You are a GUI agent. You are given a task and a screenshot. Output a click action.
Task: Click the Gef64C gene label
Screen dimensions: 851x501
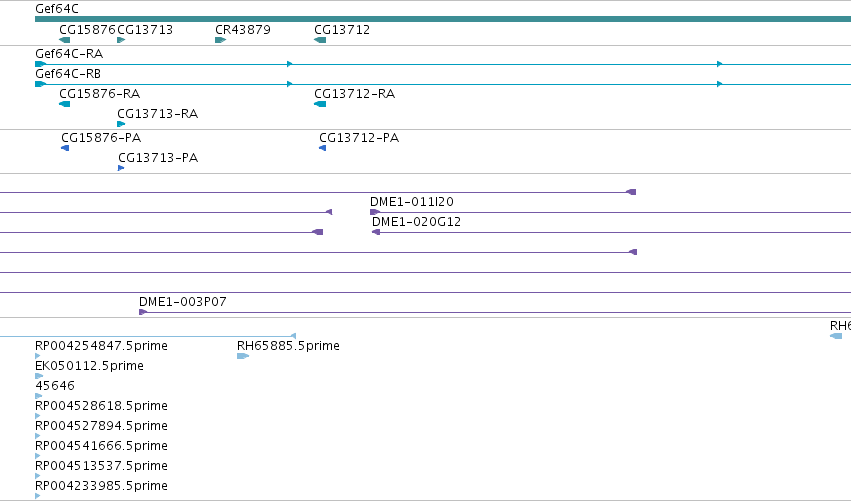click(56, 9)
